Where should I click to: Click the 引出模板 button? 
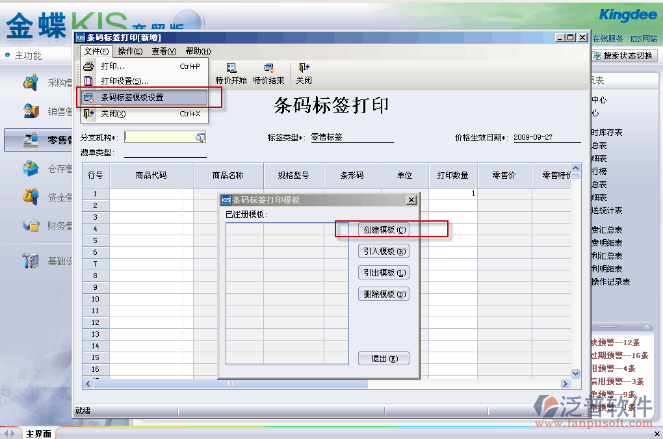384,273
